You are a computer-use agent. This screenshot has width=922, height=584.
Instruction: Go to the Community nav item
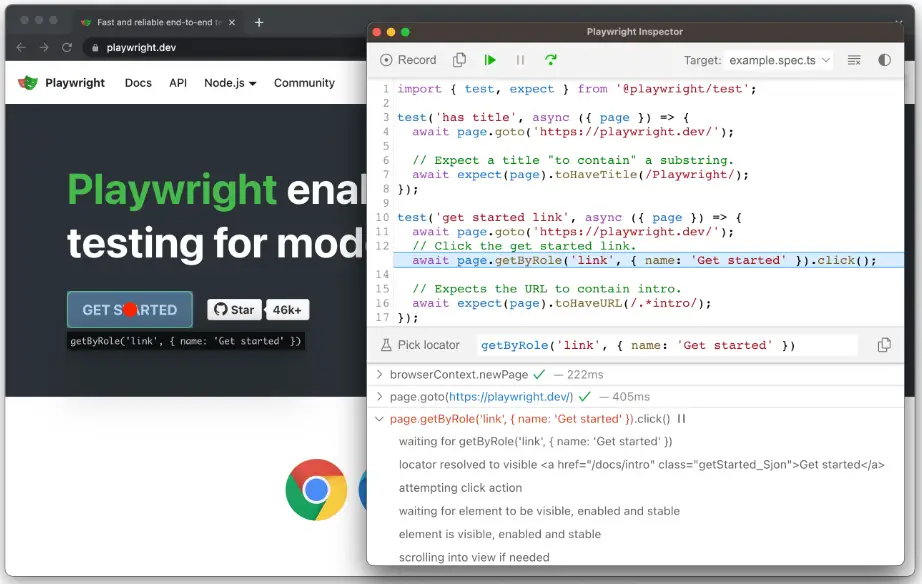(304, 83)
